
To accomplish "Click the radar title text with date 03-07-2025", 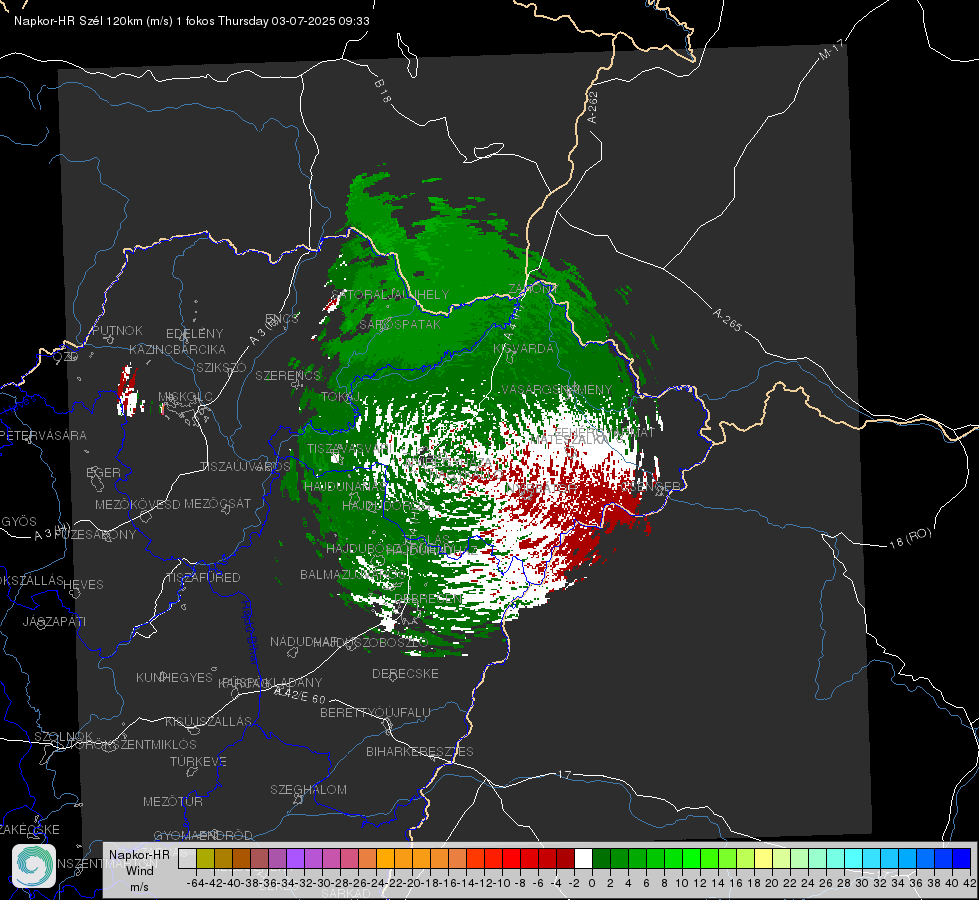I will [192, 21].
